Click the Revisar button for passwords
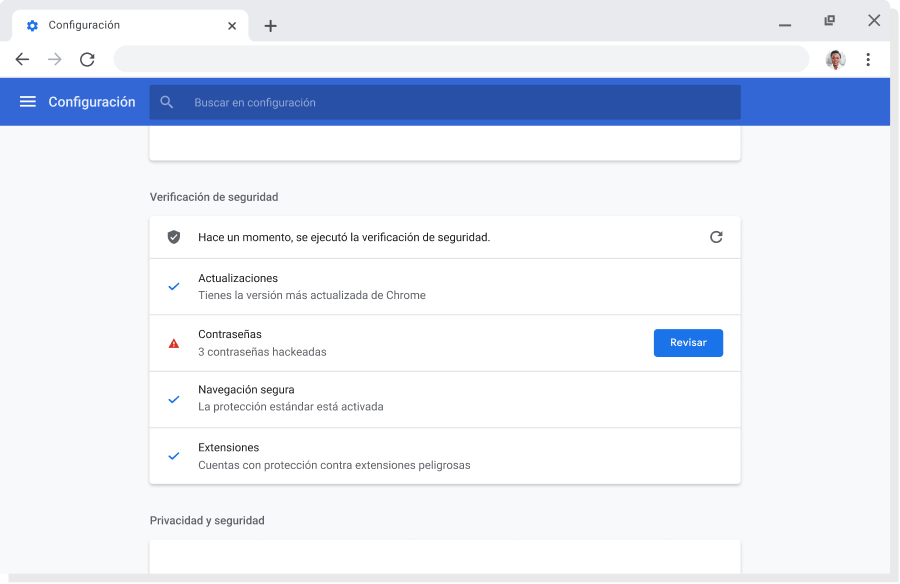 pos(688,343)
